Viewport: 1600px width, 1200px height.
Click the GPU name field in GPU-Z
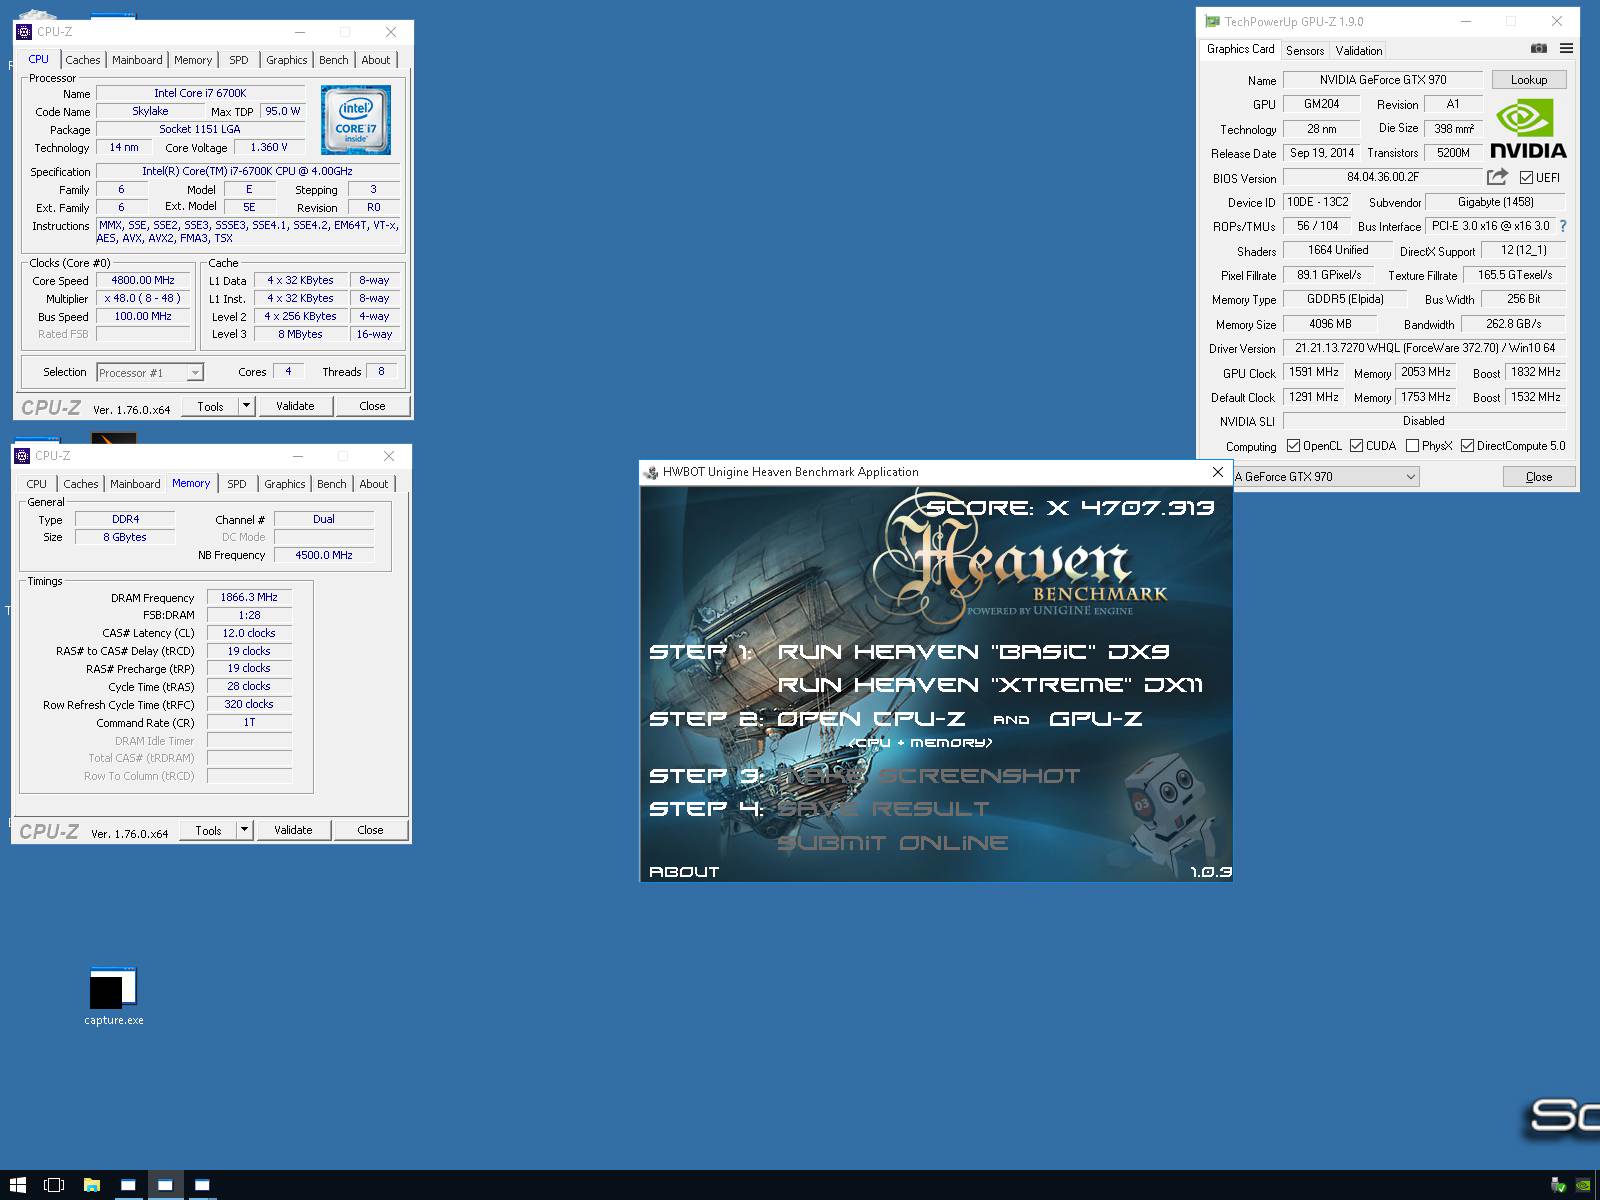[x=1382, y=80]
